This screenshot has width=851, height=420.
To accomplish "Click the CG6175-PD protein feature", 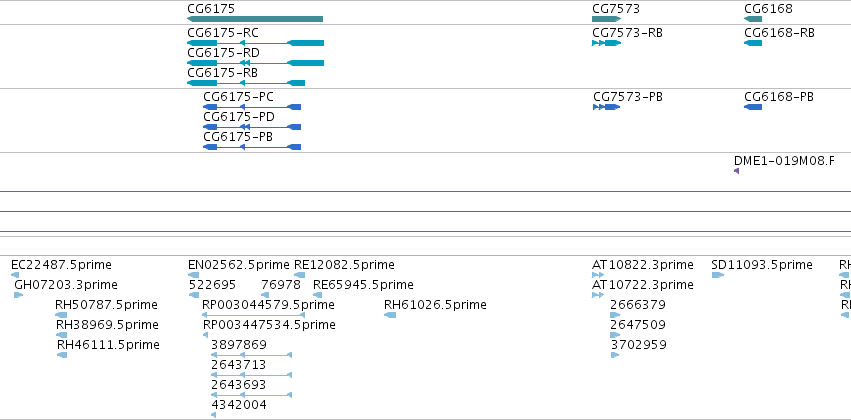I will click(252, 127).
